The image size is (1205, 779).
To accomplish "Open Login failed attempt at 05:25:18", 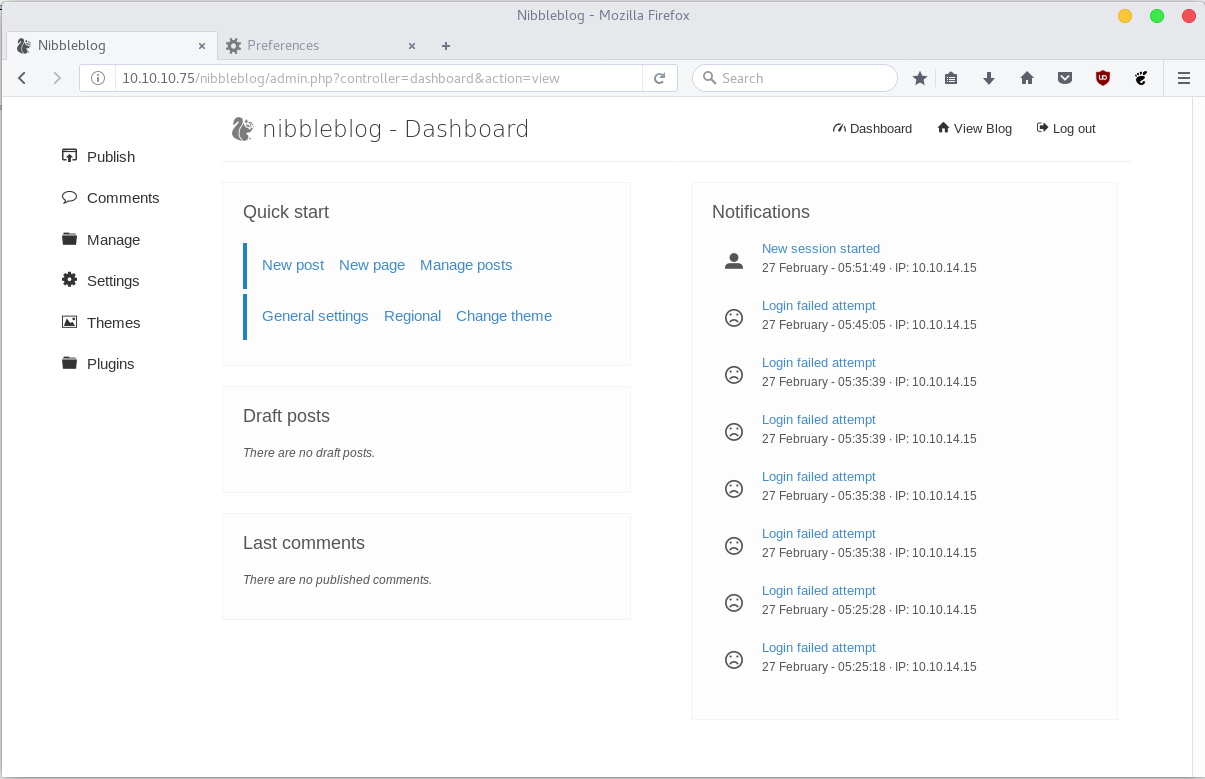I will 819,648.
